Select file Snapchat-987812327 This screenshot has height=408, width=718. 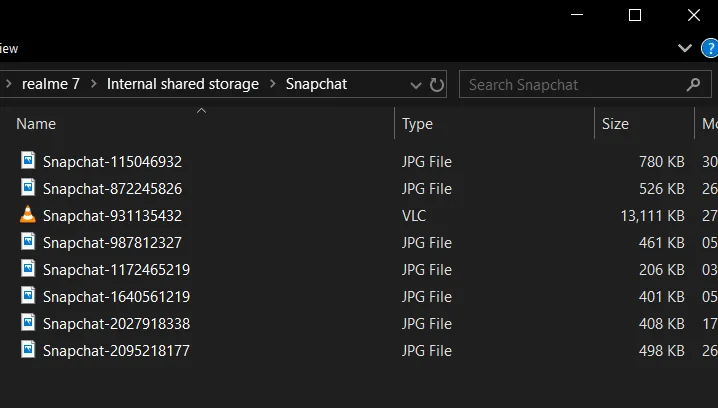pos(112,243)
